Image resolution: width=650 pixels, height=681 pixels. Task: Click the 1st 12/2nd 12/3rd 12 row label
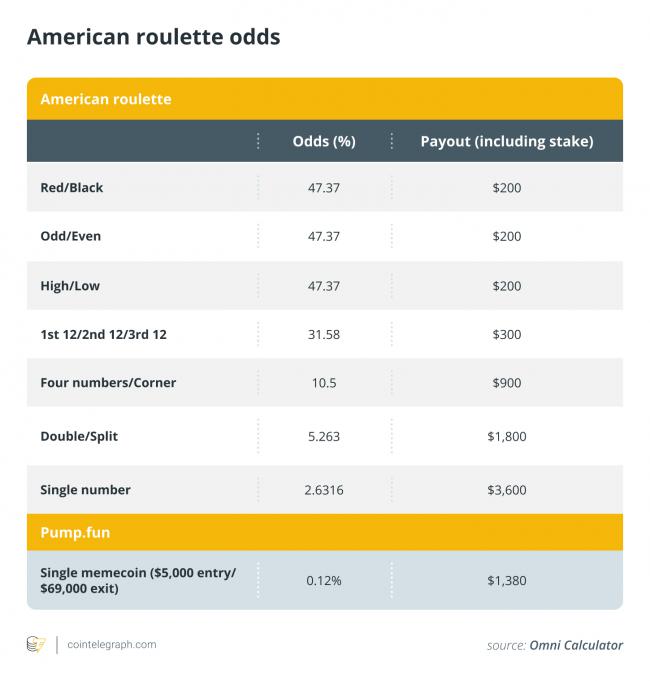coord(103,335)
